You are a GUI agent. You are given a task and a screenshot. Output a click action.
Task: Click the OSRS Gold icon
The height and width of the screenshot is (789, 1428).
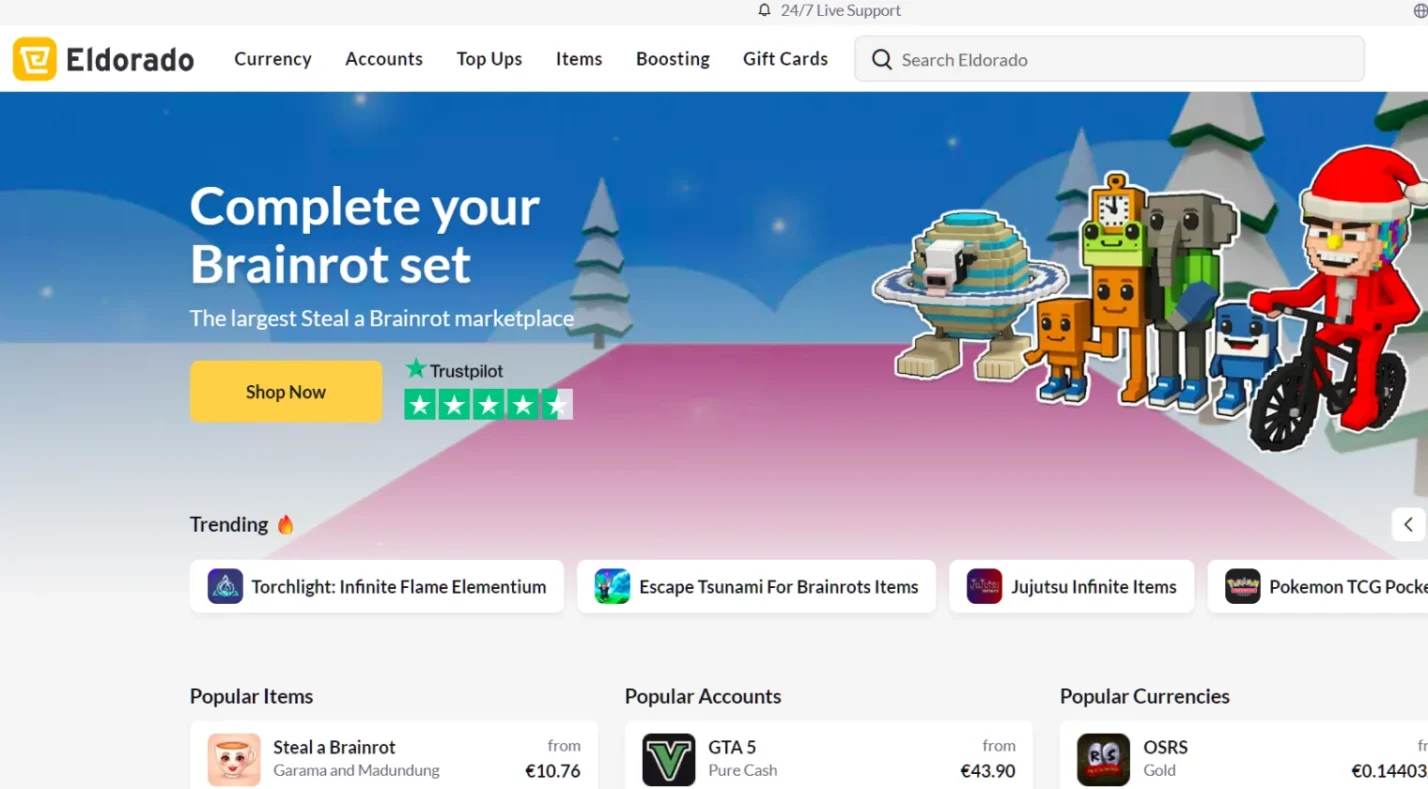click(x=1103, y=760)
